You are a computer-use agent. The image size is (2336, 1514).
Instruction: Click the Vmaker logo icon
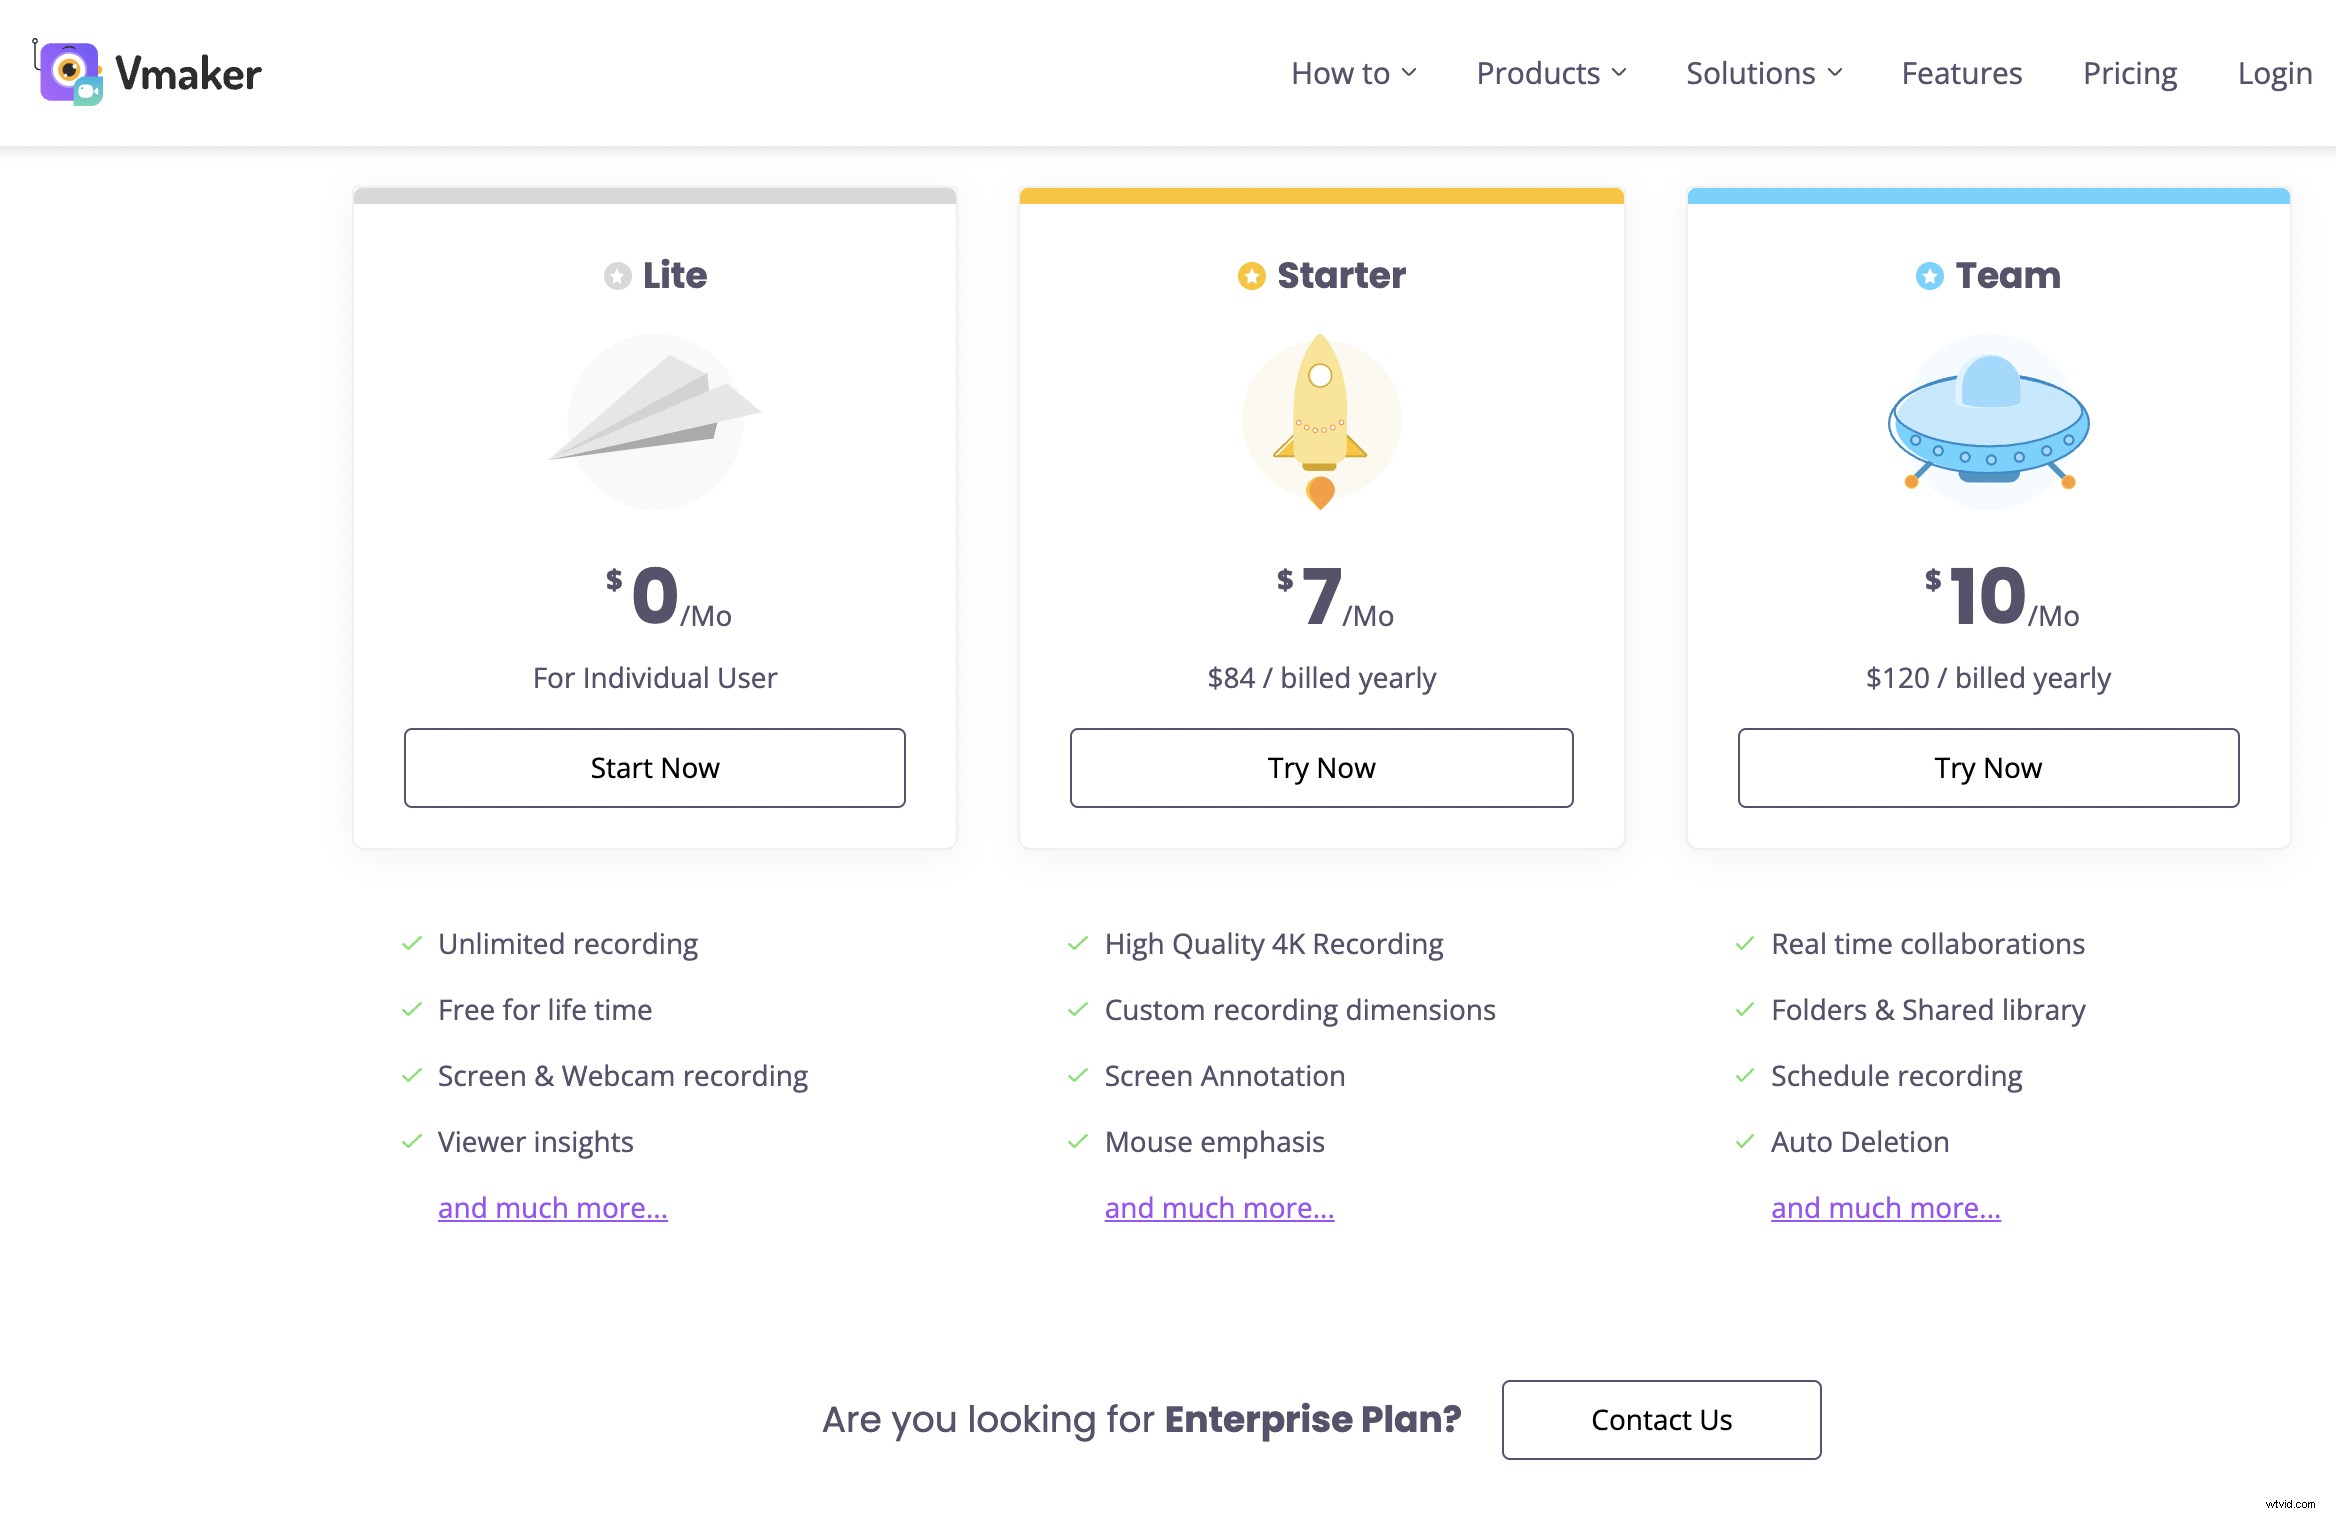[70, 73]
